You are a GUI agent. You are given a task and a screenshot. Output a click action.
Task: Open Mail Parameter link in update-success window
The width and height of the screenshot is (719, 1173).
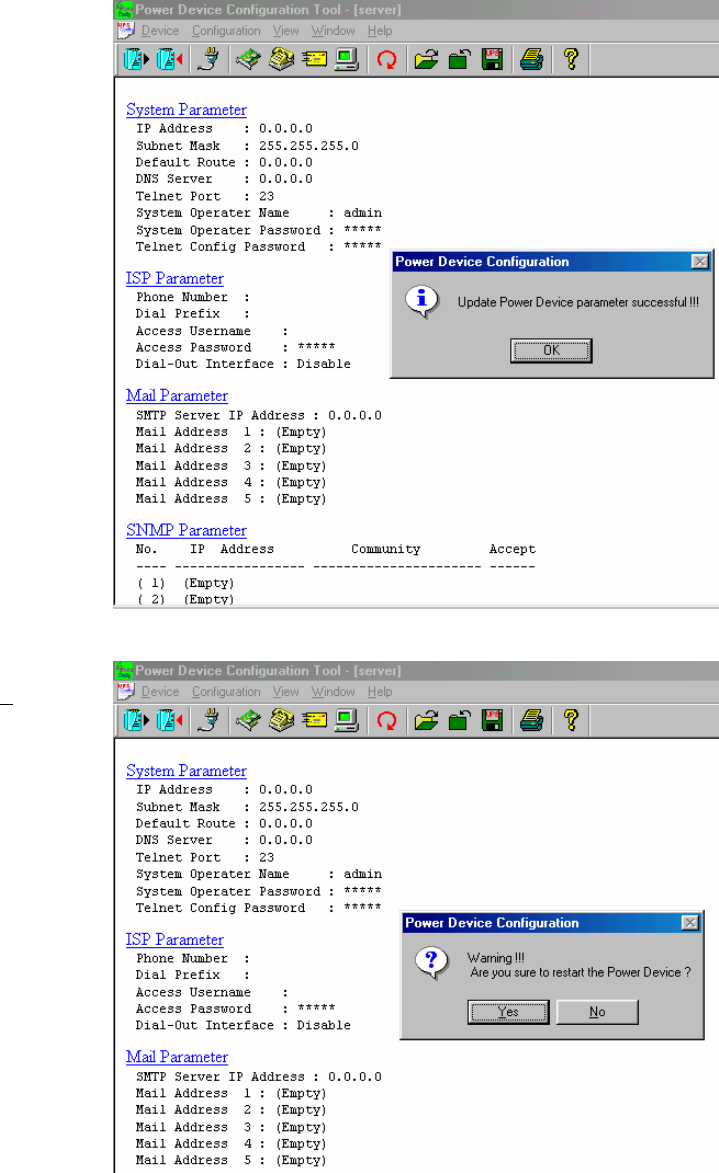coord(177,396)
